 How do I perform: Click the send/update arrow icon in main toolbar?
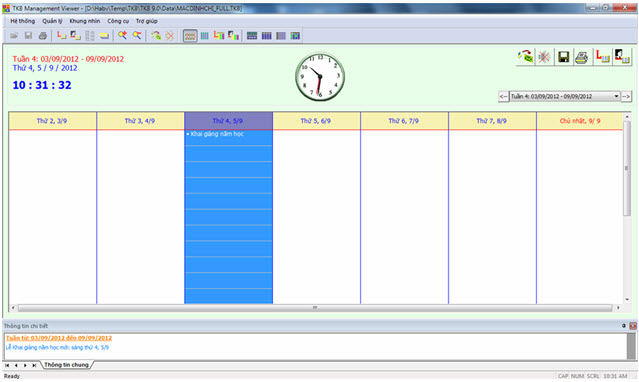tap(156, 36)
